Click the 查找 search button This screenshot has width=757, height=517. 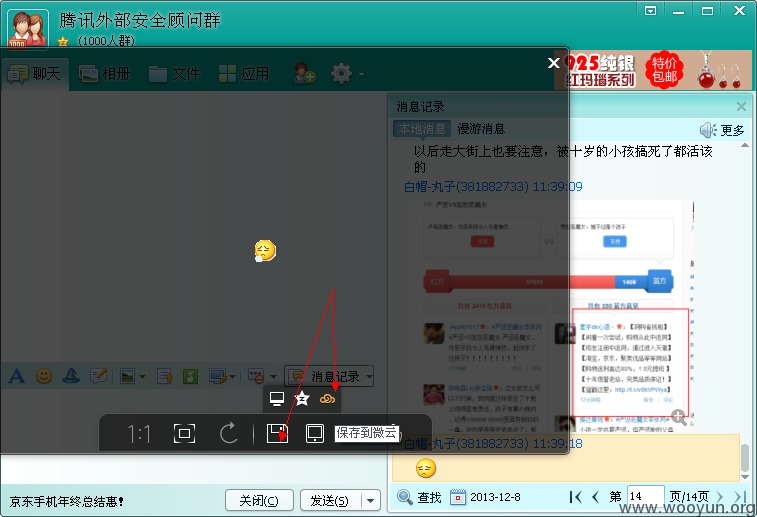coord(419,497)
